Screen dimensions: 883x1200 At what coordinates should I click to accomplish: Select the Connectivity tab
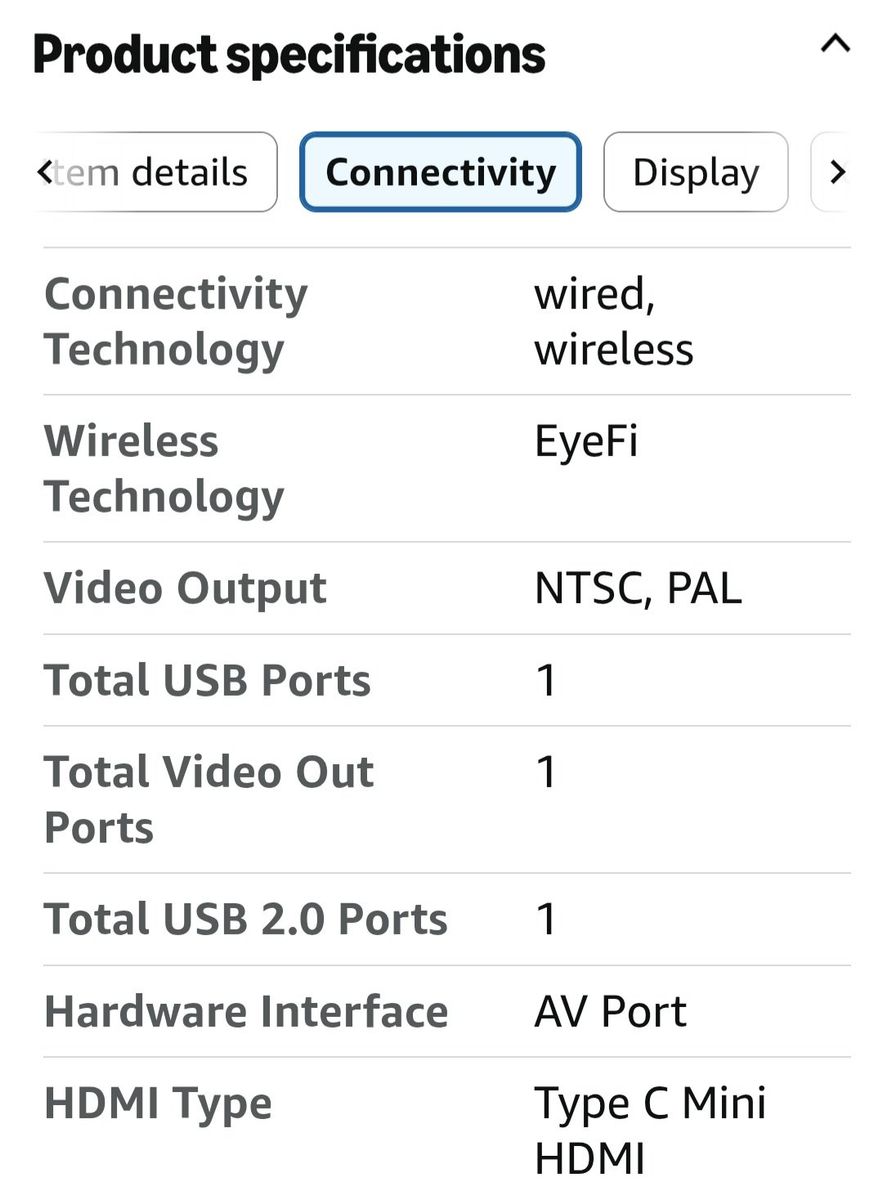point(440,172)
